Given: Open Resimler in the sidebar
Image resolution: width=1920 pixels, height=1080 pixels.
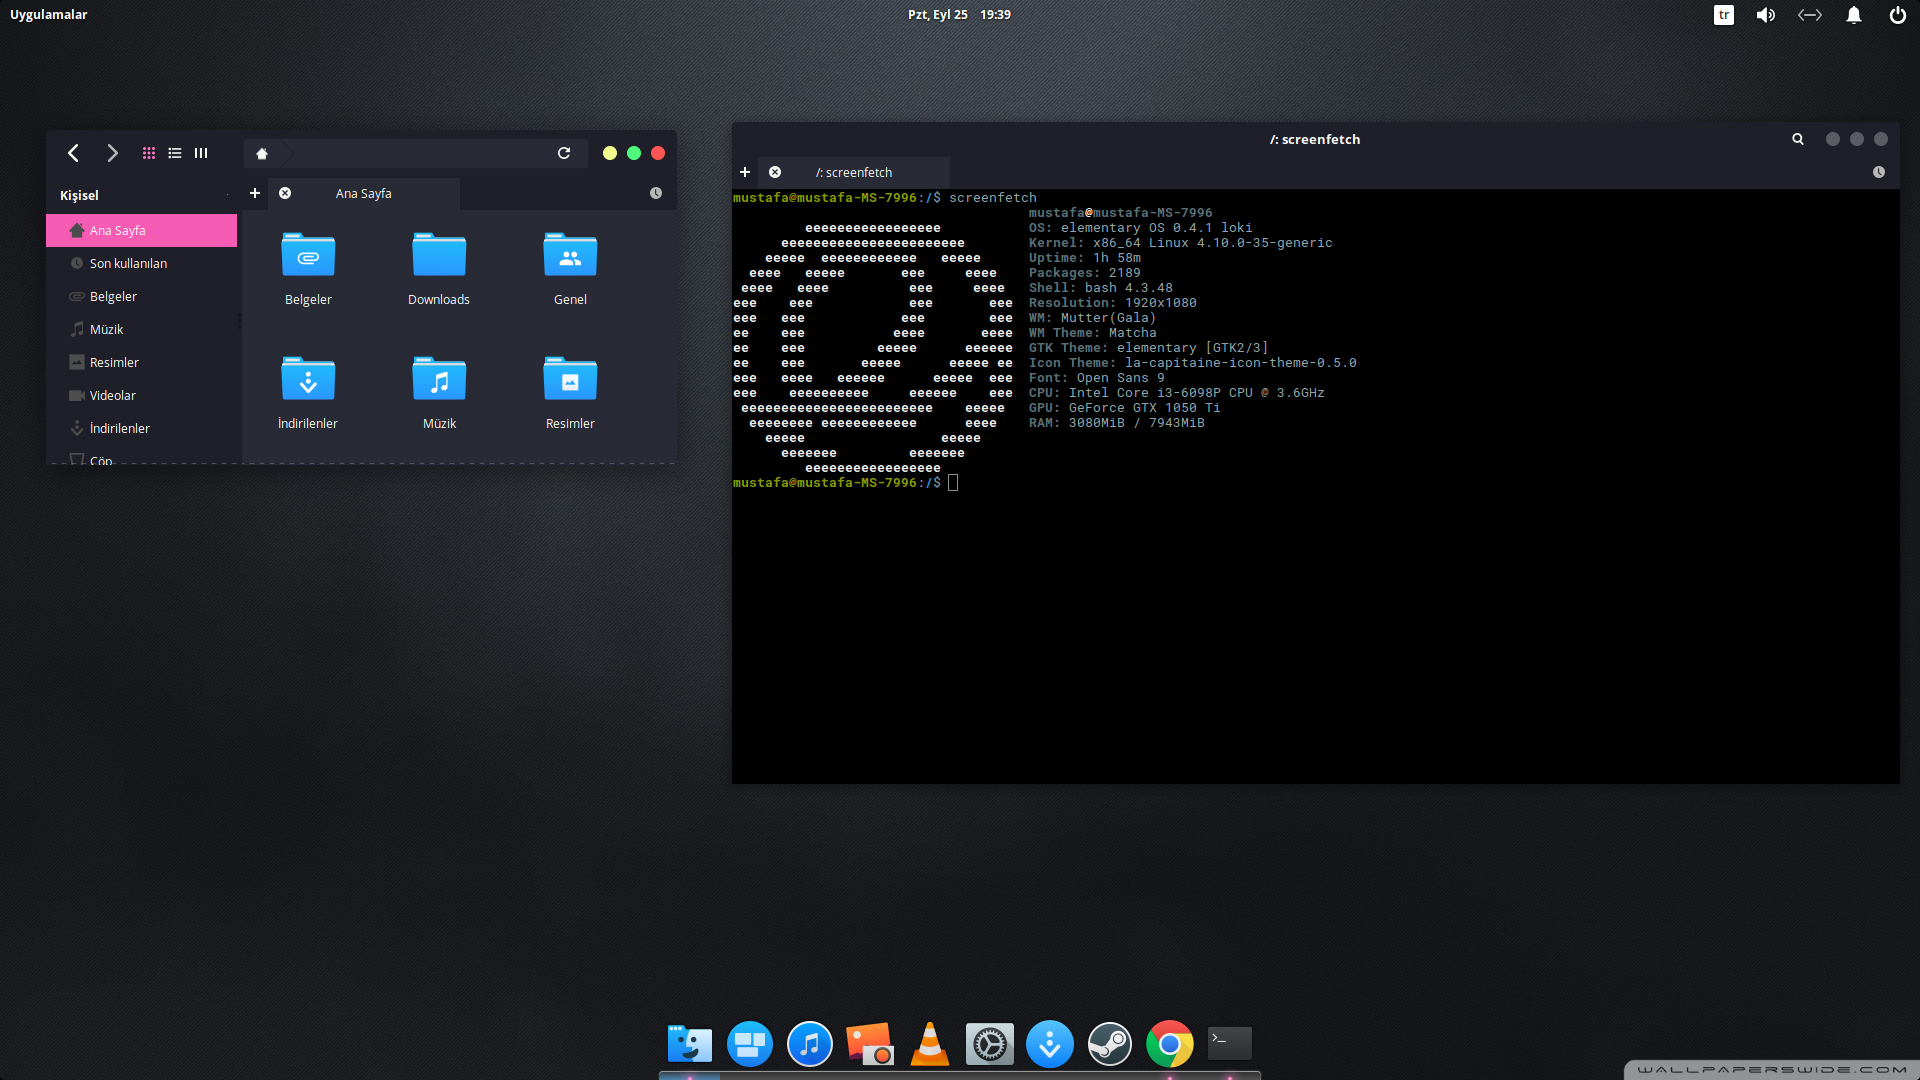Looking at the screenshot, I should pyautogui.click(x=142, y=362).
